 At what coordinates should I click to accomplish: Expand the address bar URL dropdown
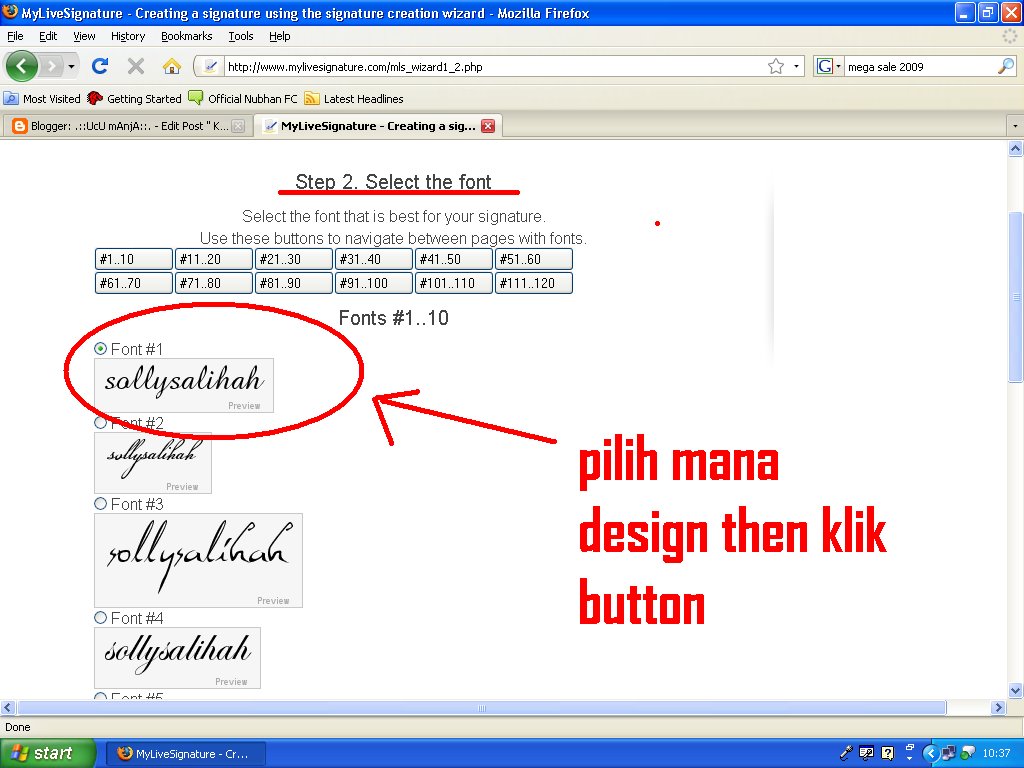[x=796, y=66]
